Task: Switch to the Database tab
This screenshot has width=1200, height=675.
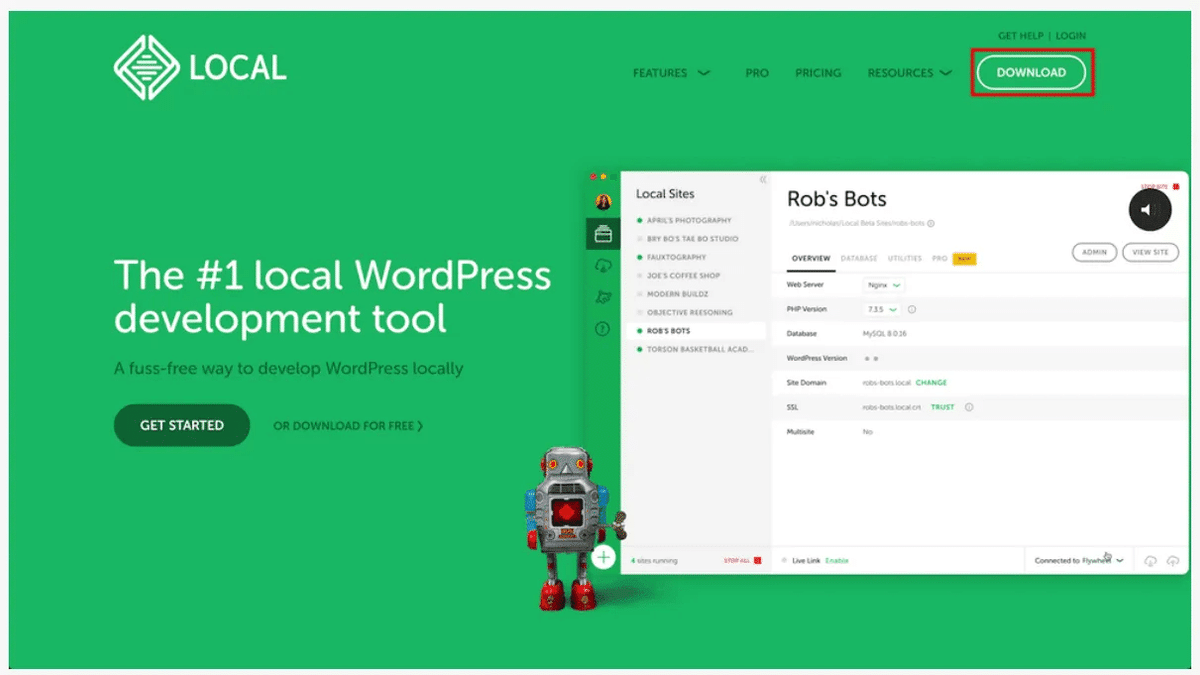Action: pyautogui.click(x=859, y=258)
